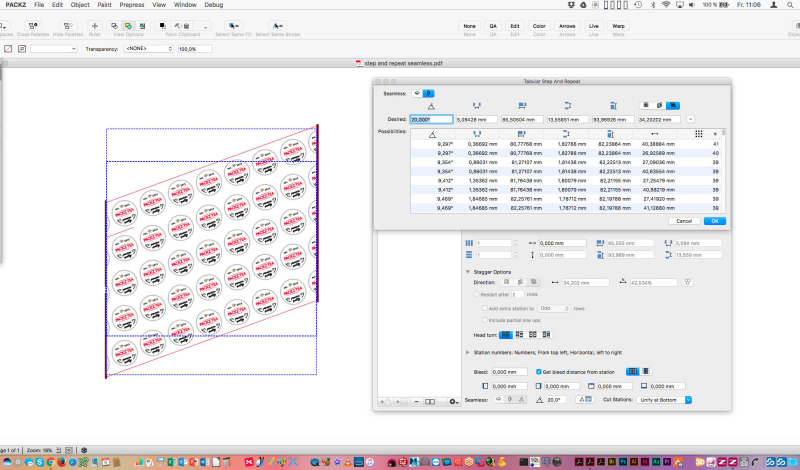Open the Edit menu
The width and height of the screenshot is (800, 470).
pos(57,5)
